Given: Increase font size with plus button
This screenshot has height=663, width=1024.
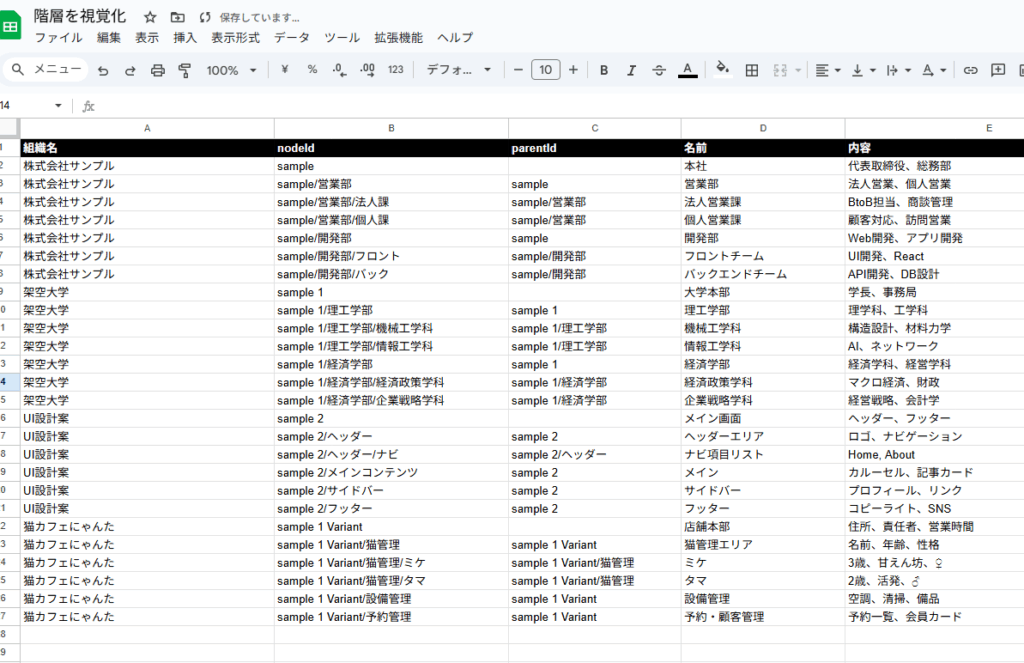Looking at the screenshot, I should point(573,70).
